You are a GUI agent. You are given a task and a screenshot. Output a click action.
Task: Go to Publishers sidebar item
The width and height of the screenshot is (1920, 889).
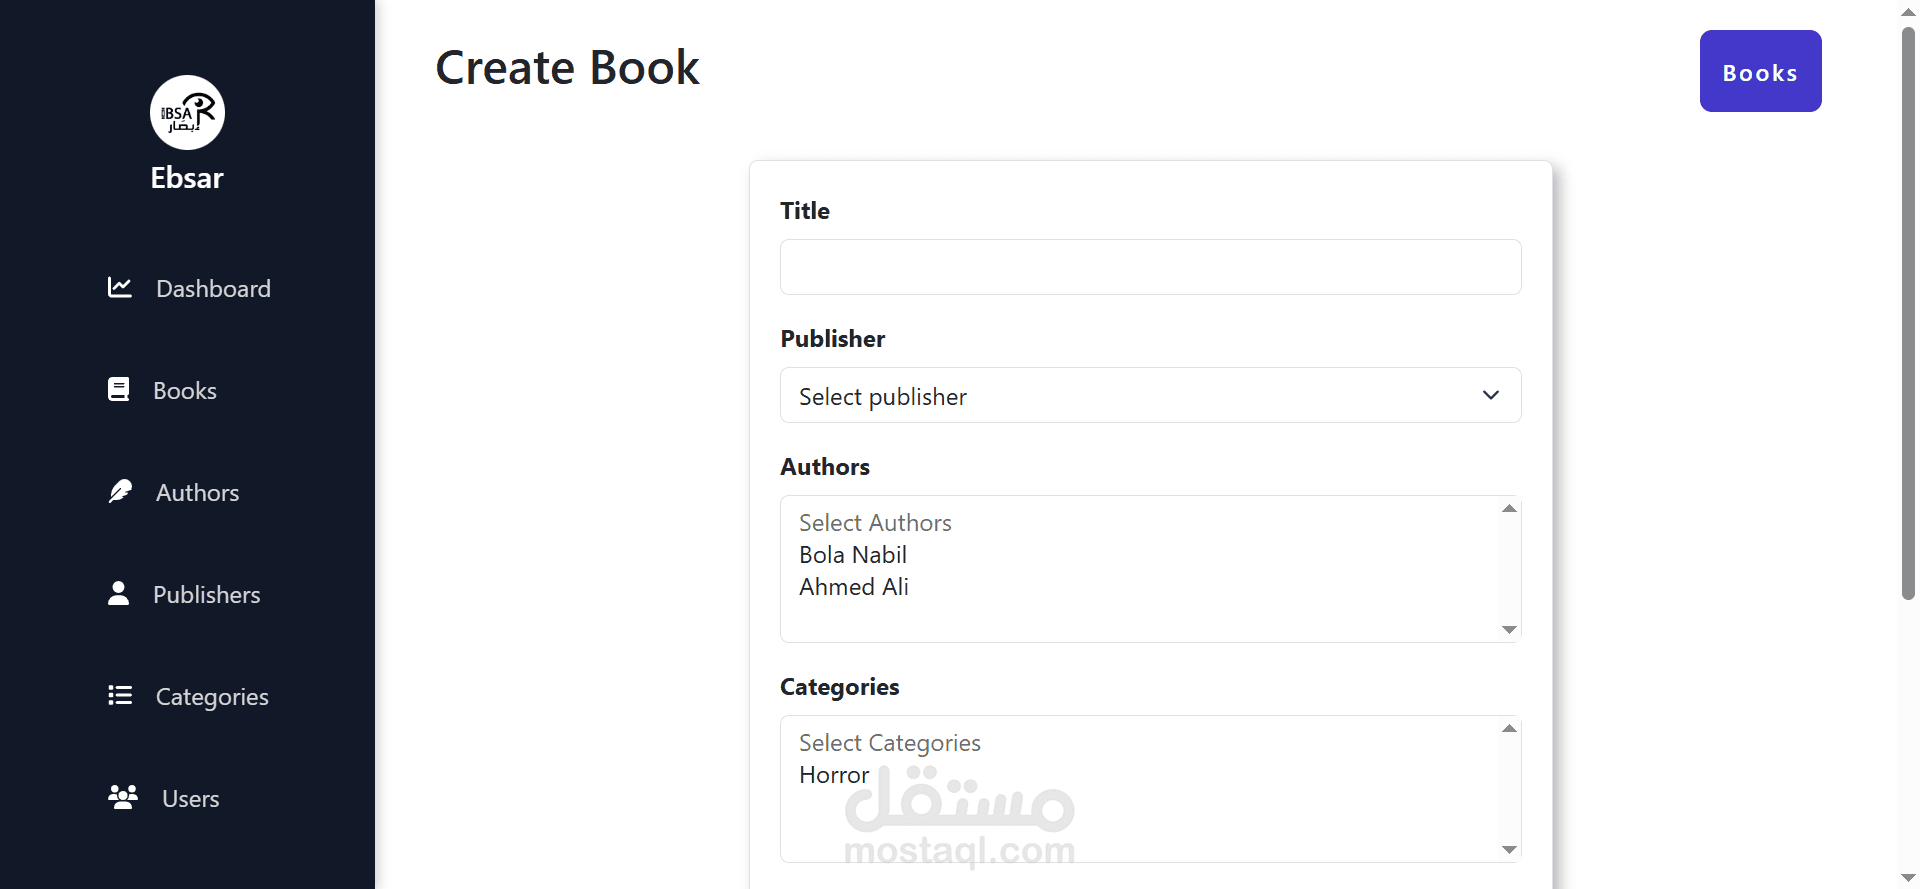(206, 595)
